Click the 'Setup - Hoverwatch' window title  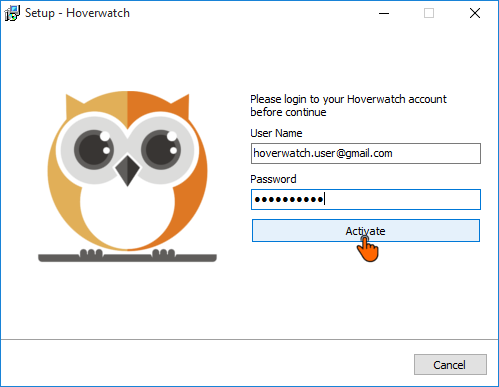coord(77,13)
